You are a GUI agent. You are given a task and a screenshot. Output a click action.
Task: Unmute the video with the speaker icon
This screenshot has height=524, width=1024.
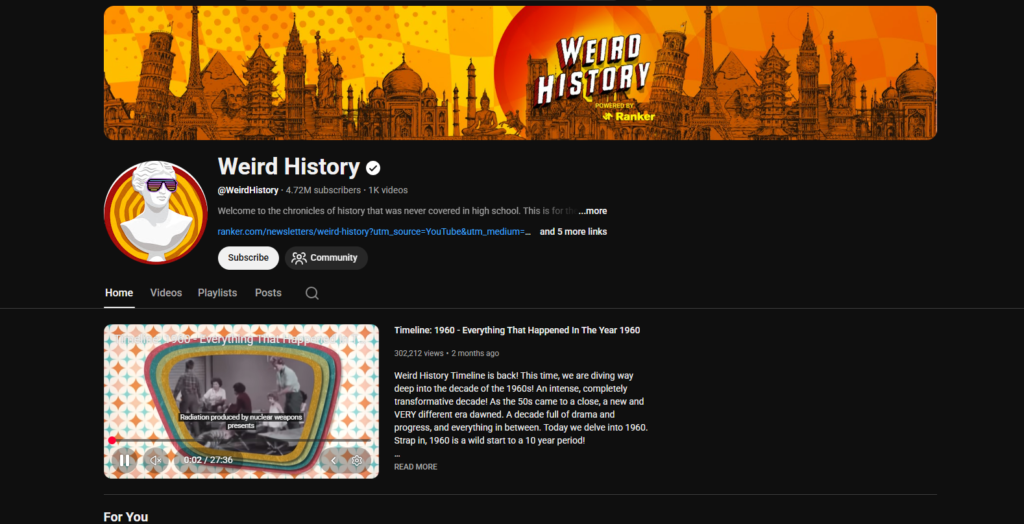point(156,461)
